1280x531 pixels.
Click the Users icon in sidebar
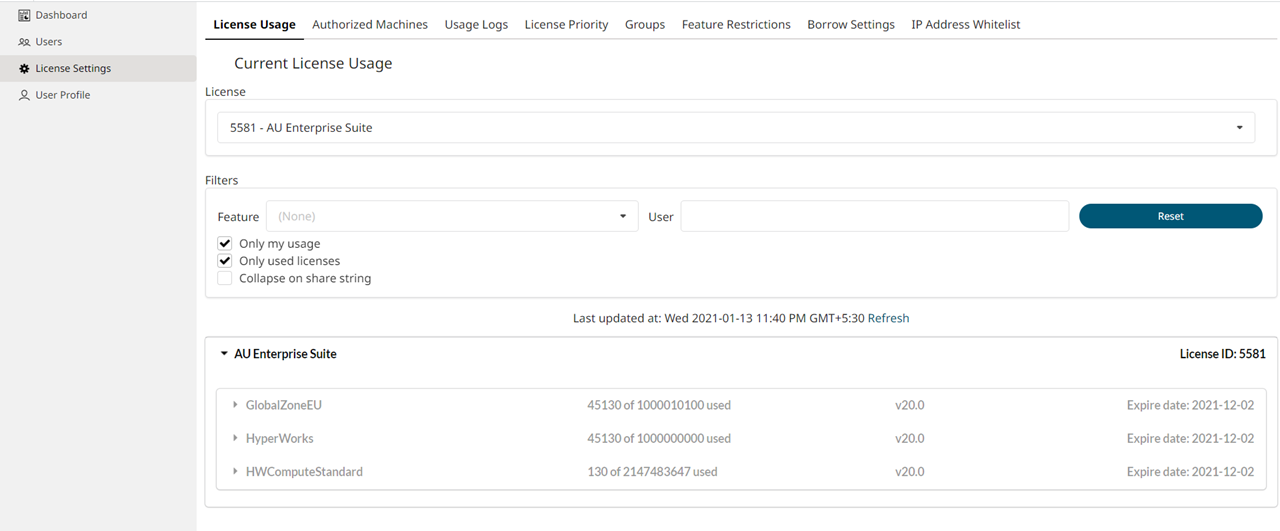pyautogui.click(x=24, y=42)
